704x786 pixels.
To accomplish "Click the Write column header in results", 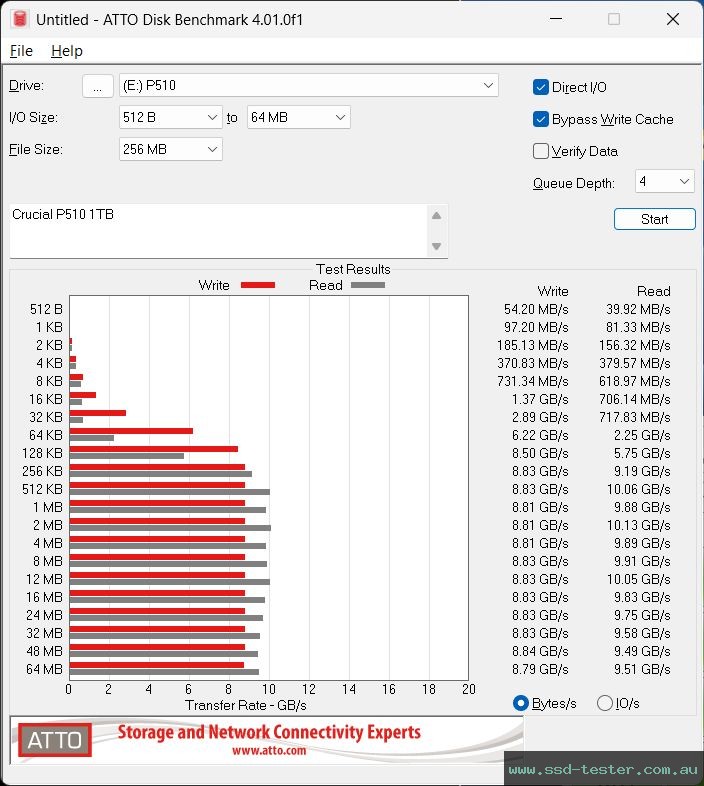I will tap(553, 291).
